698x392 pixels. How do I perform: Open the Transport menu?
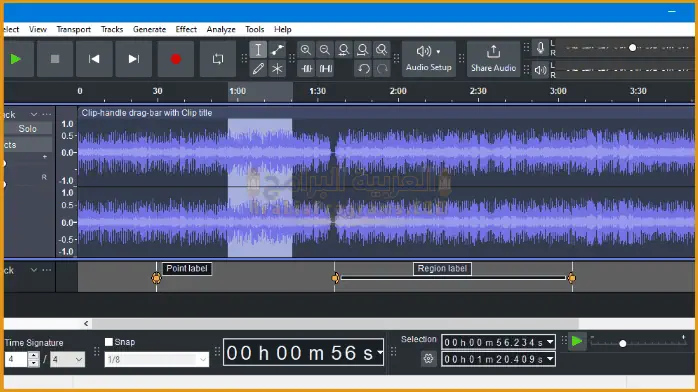[73, 29]
